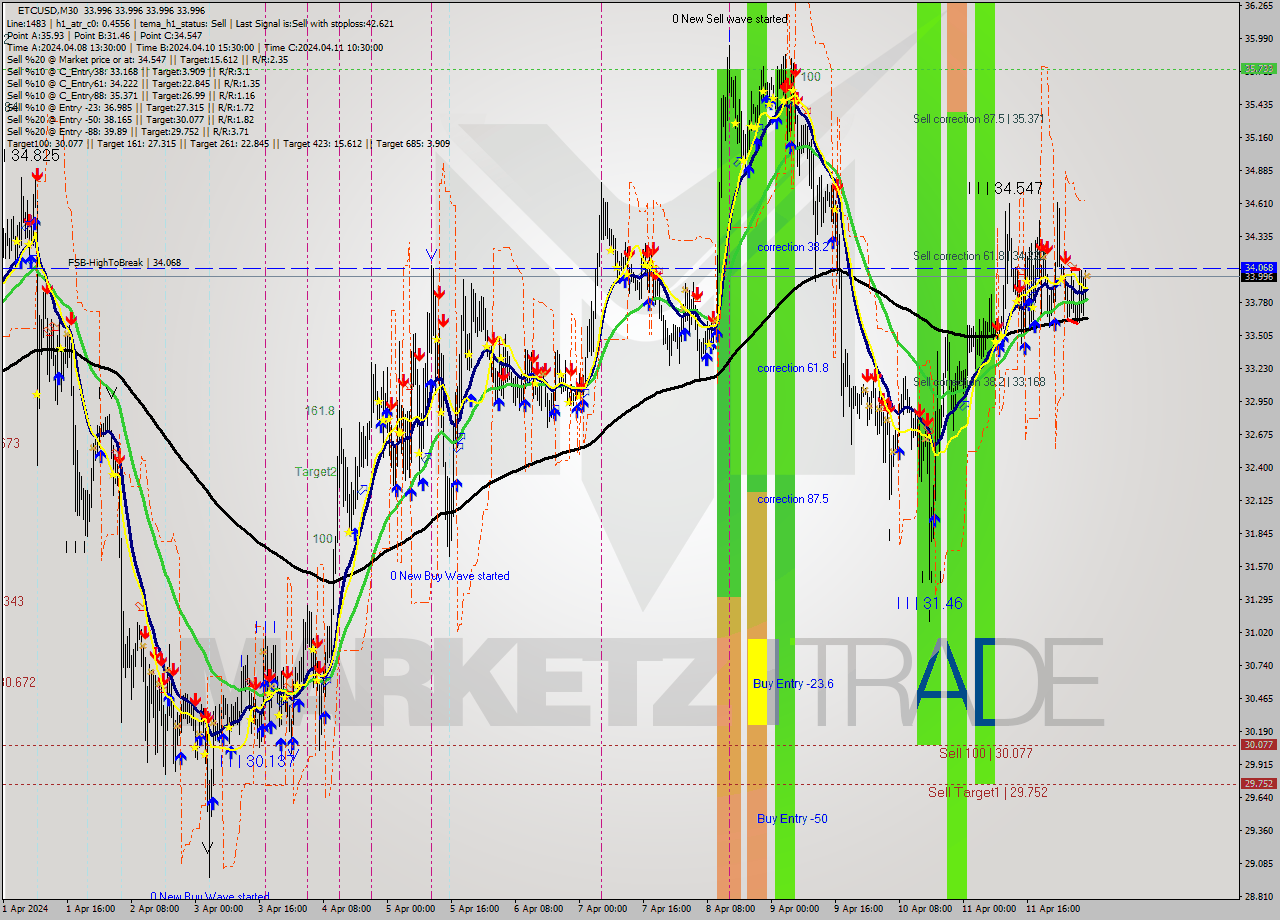Click 36.265 on the price axis
The image size is (1280, 920).
[x=1258, y=6]
